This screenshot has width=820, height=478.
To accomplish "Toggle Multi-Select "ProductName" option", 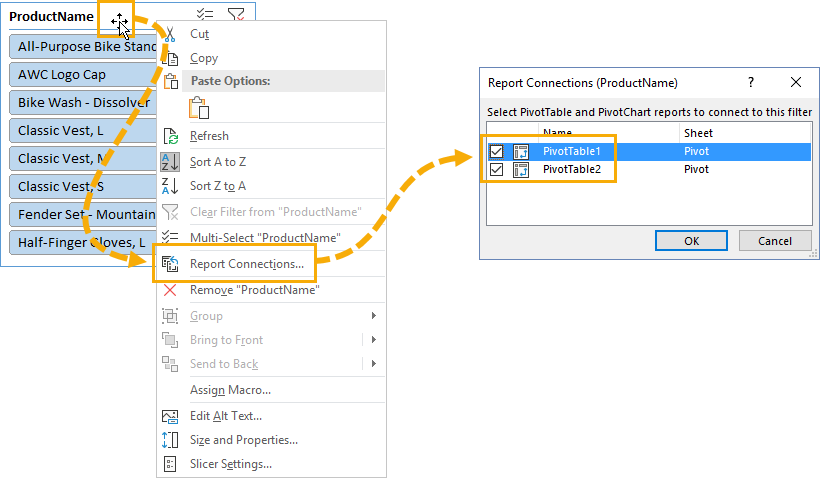I will [265, 238].
